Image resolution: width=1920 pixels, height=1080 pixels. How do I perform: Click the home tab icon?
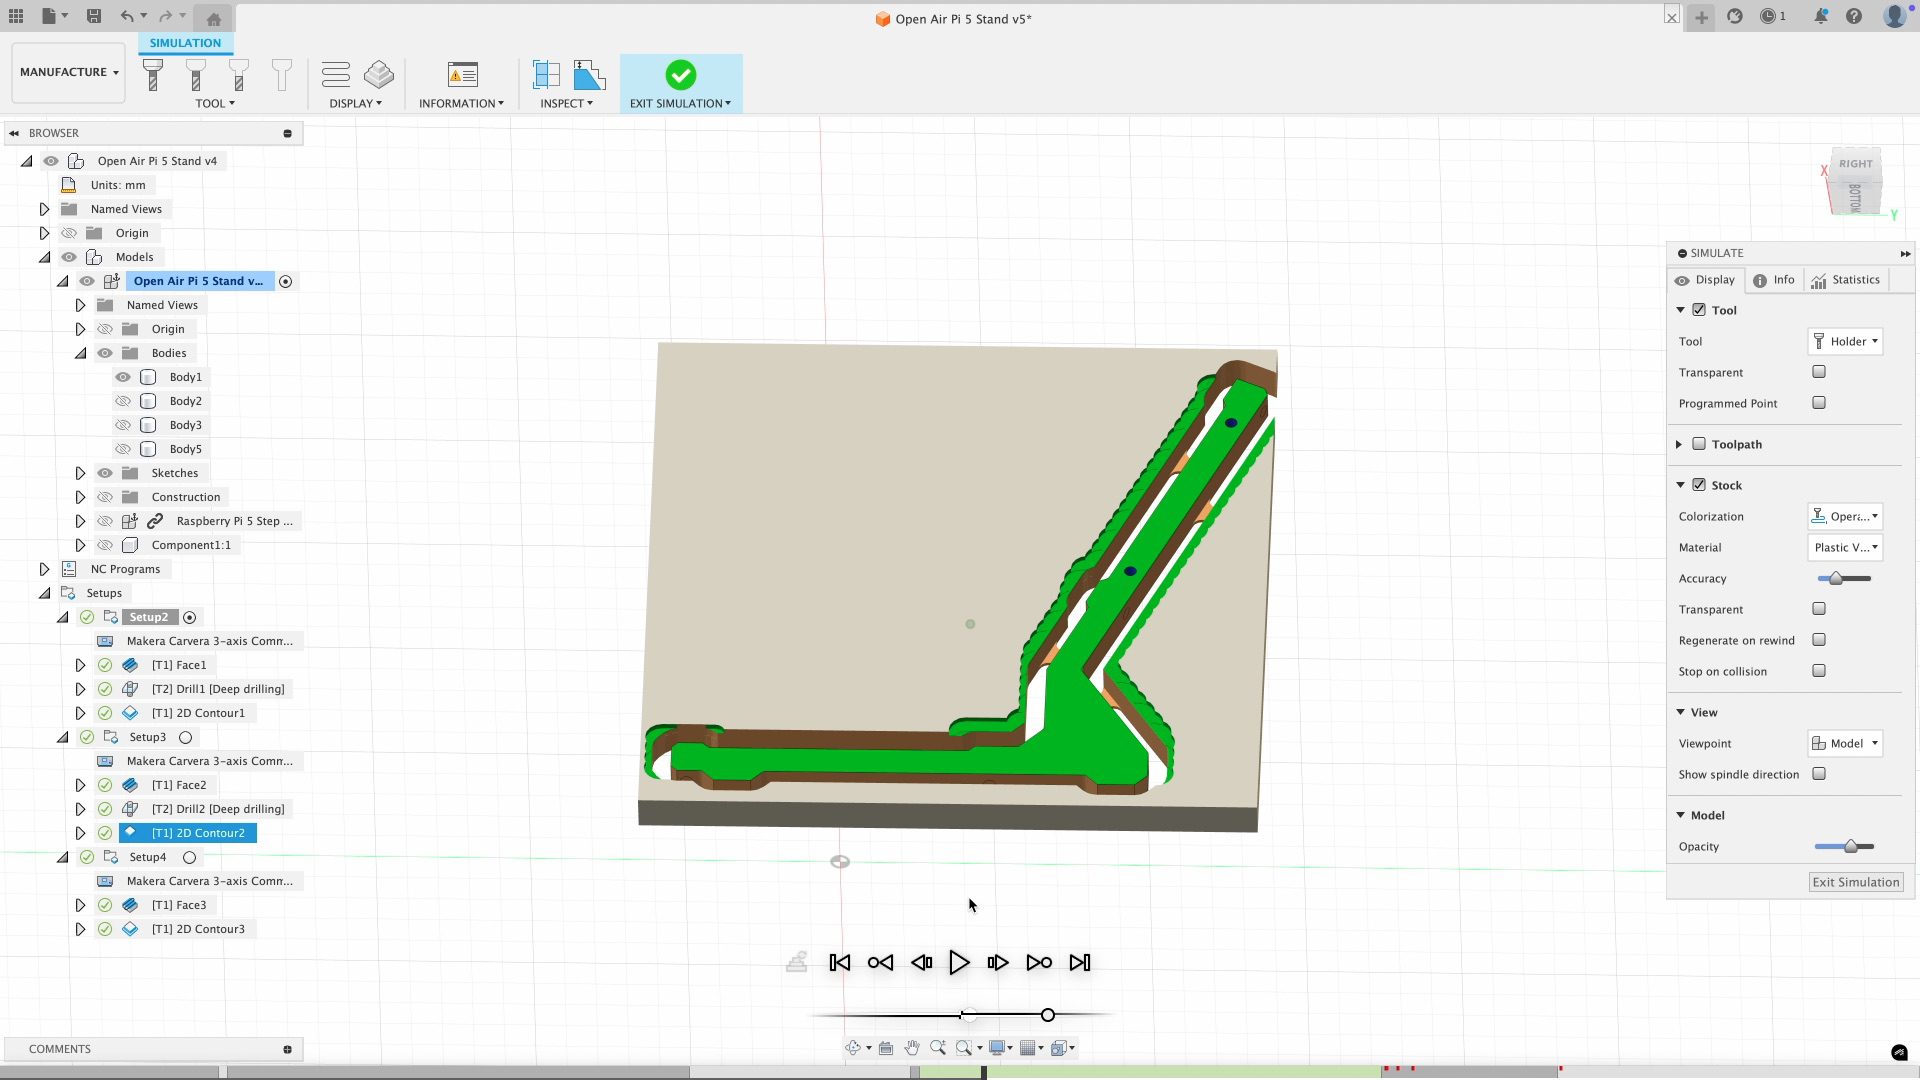point(213,18)
